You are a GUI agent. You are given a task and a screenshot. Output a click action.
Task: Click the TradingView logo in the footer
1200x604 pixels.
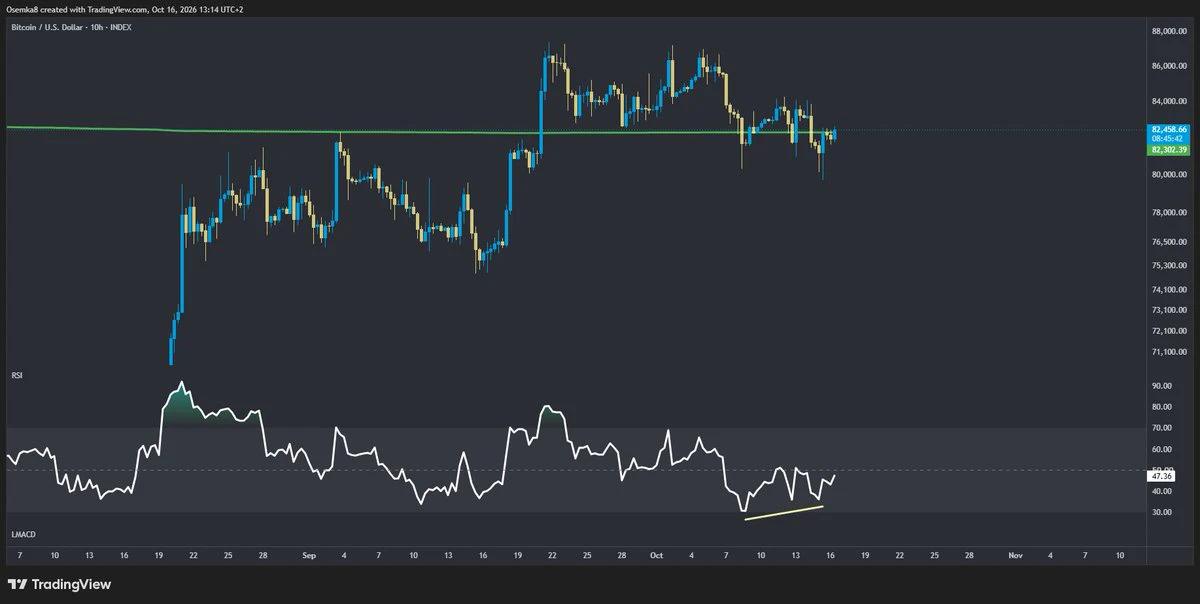(x=59, y=584)
